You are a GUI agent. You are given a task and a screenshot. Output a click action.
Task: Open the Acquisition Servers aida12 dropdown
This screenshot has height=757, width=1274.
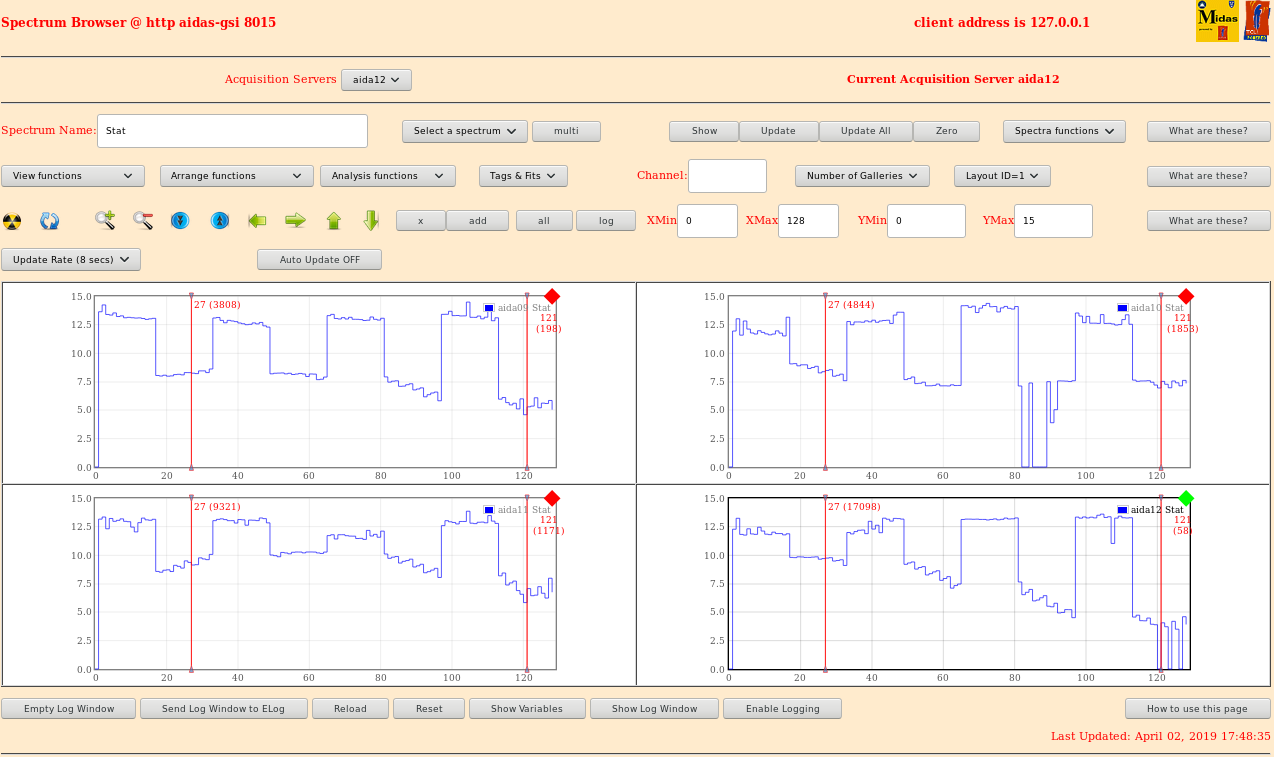coord(376,80)
